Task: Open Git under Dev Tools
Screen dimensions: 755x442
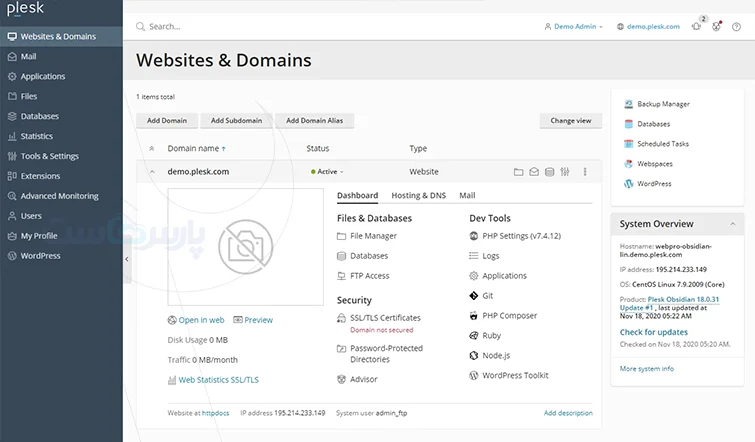Action: click(x=481, y=296)
